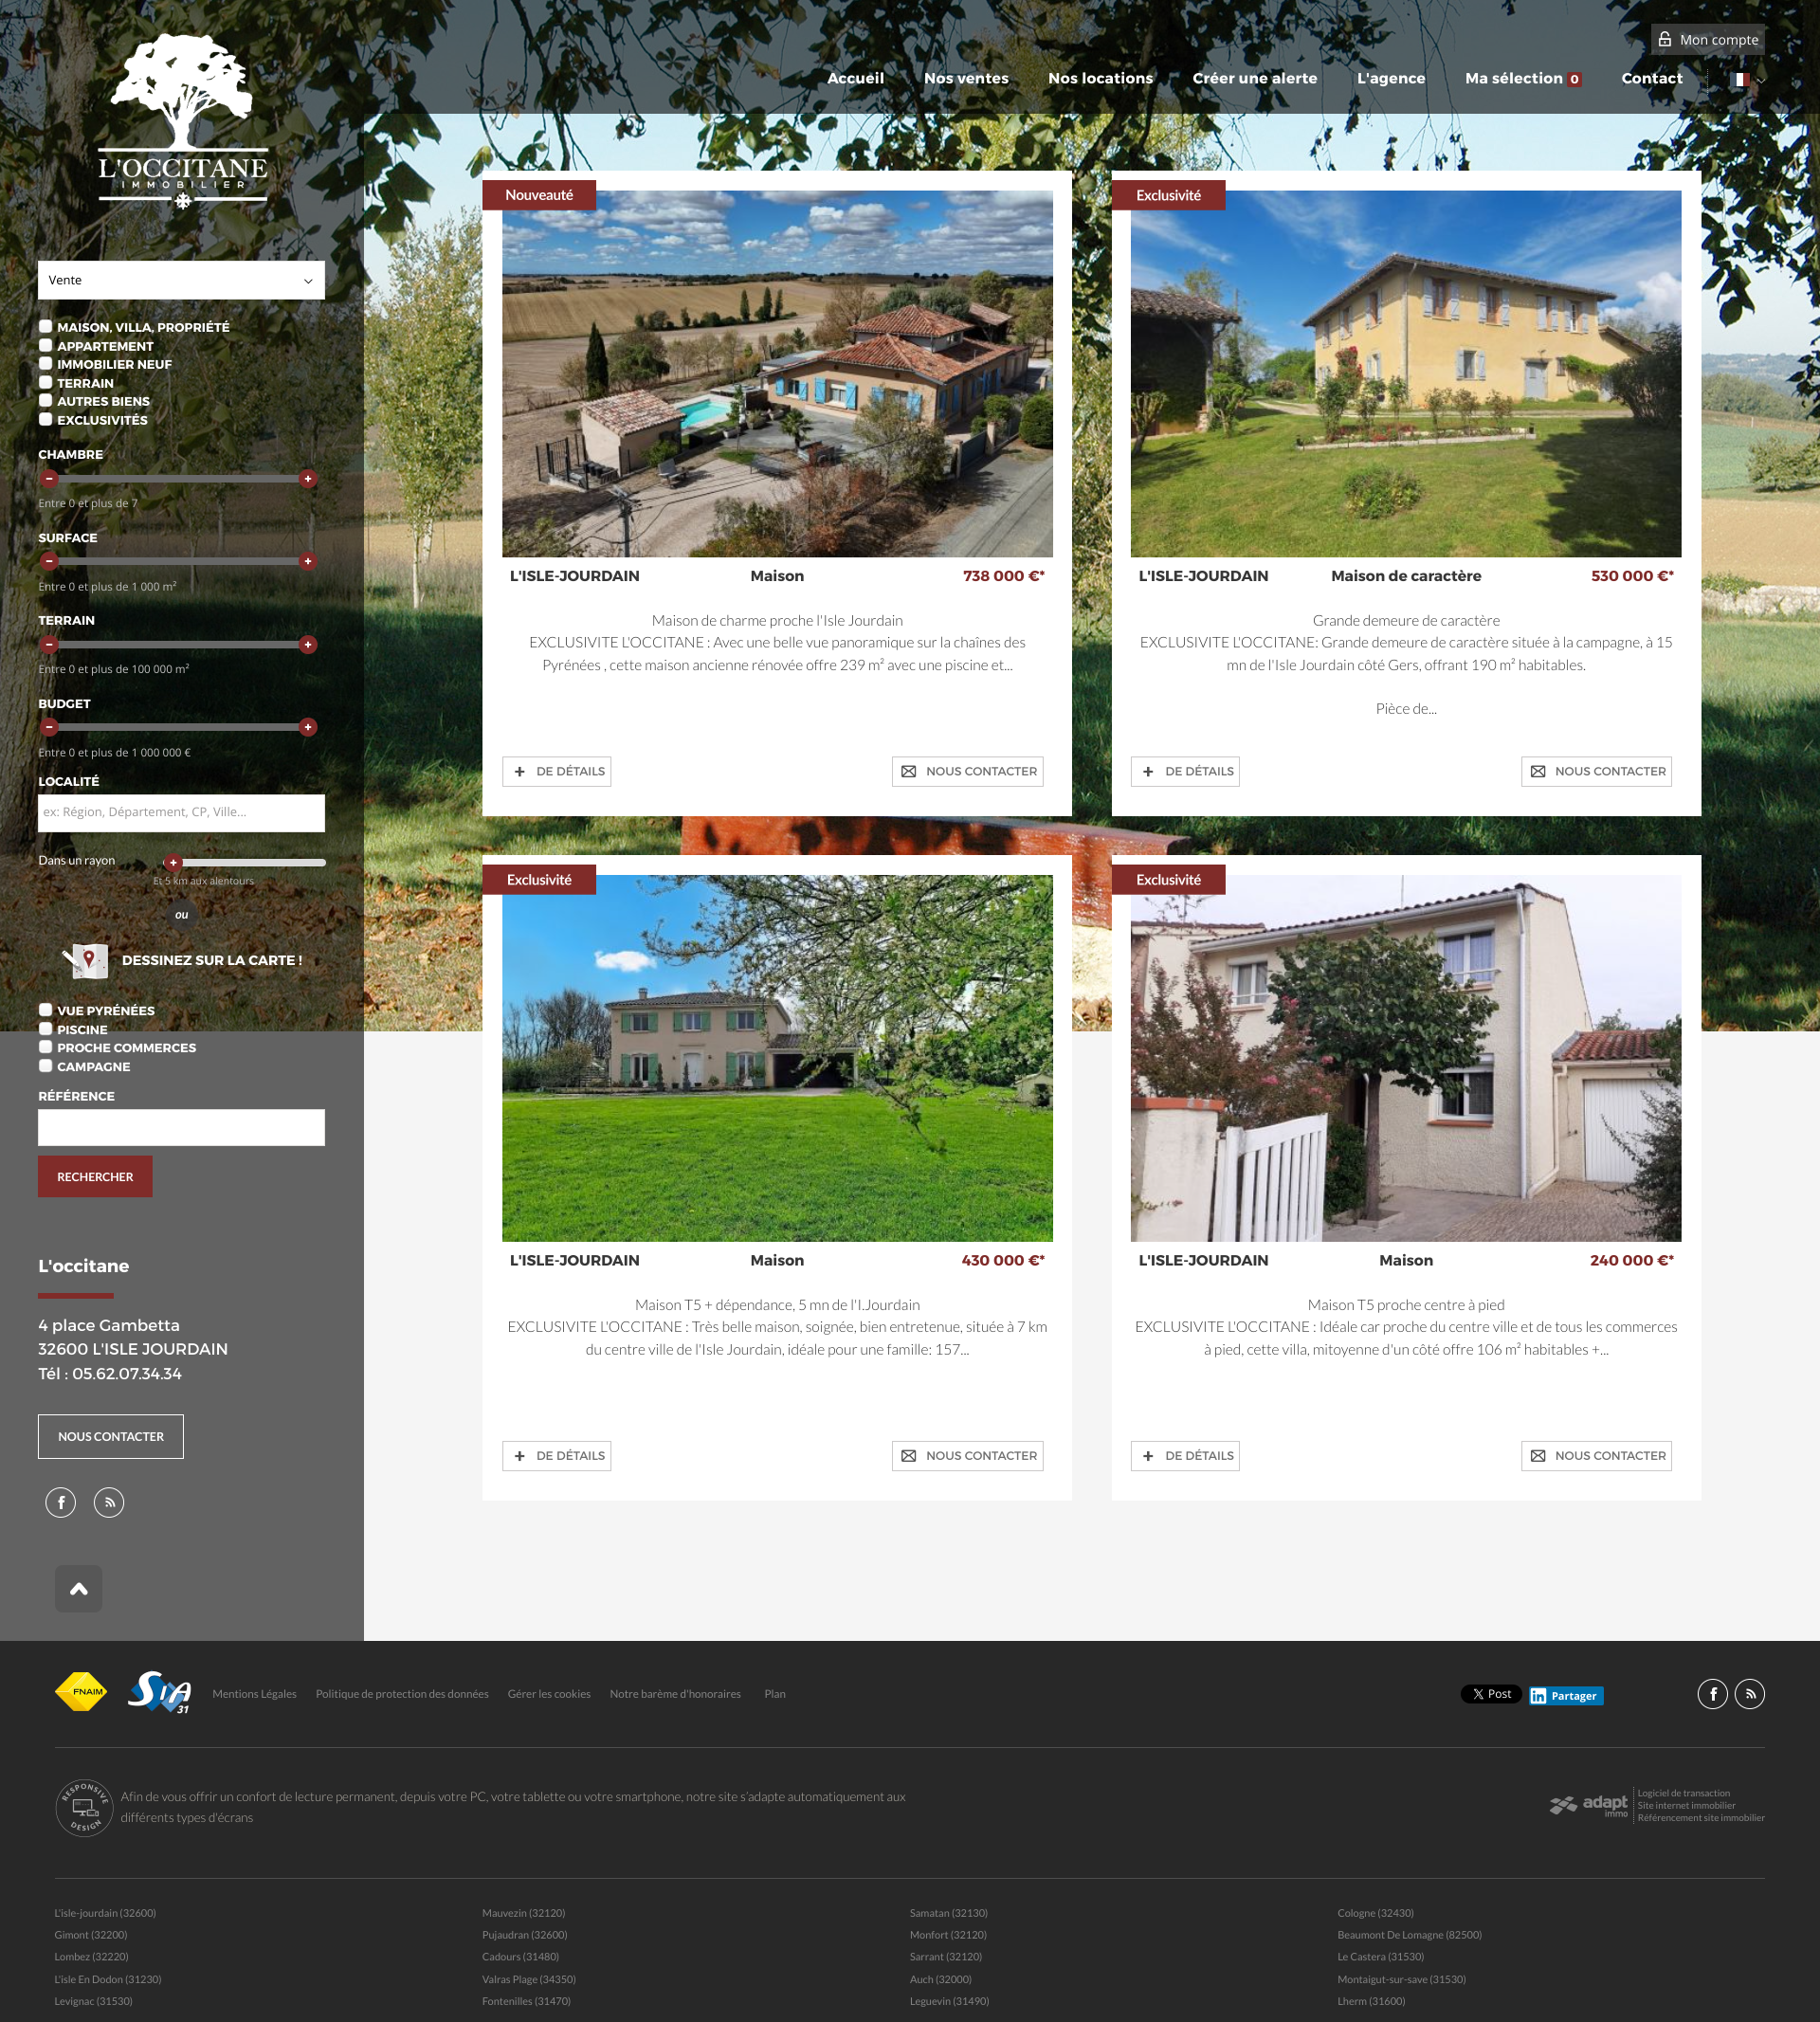
Task: Click the Budget slider plus handle
Action: coord(308,727)
